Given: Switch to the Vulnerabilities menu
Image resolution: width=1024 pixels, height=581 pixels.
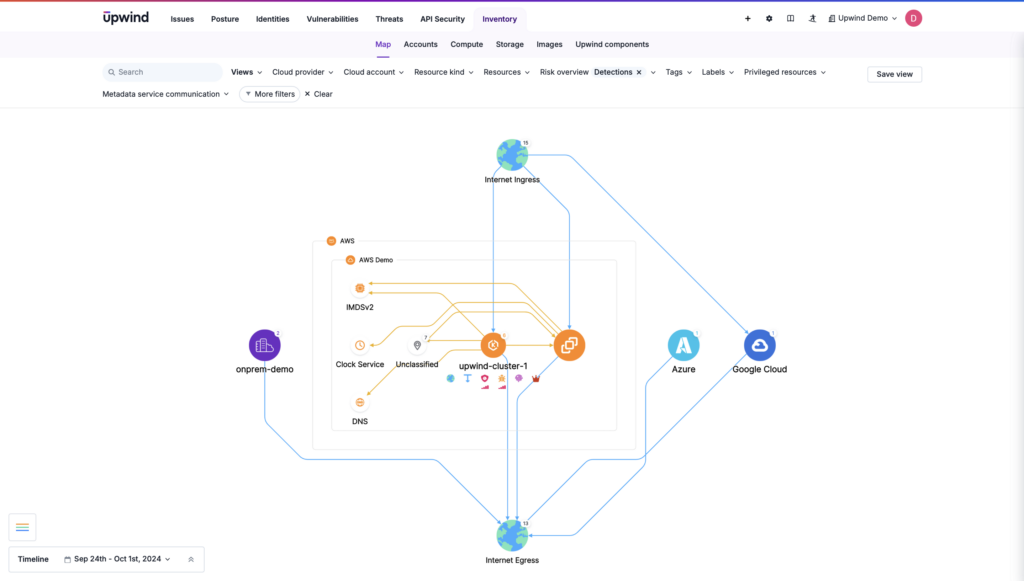Looking at the screenshot, I should 332,18.
